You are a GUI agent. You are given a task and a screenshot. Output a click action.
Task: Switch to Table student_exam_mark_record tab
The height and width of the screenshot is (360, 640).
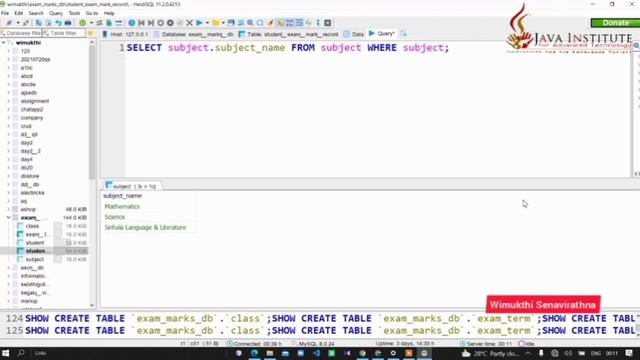point(288,34)
